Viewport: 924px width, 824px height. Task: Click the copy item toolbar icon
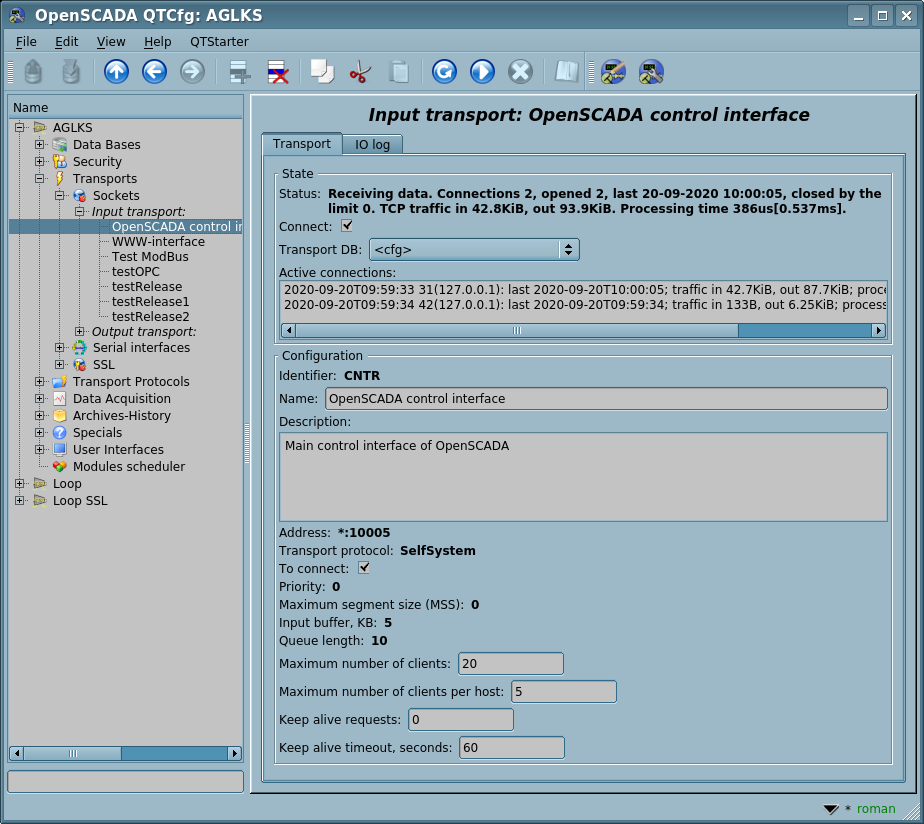[322, 72]
